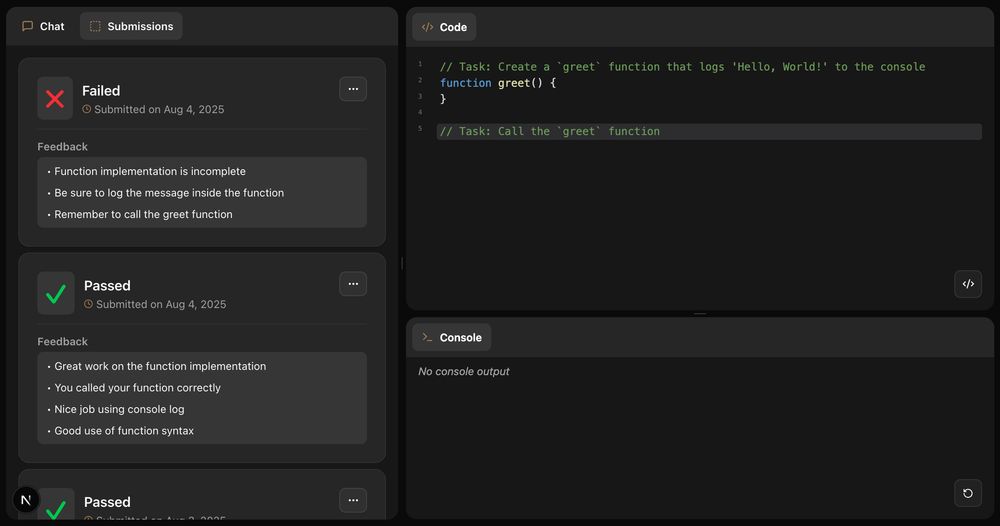Click the Feedback heading of Failed submission
The image size is (1000, 526).
(x=62, y=147)
